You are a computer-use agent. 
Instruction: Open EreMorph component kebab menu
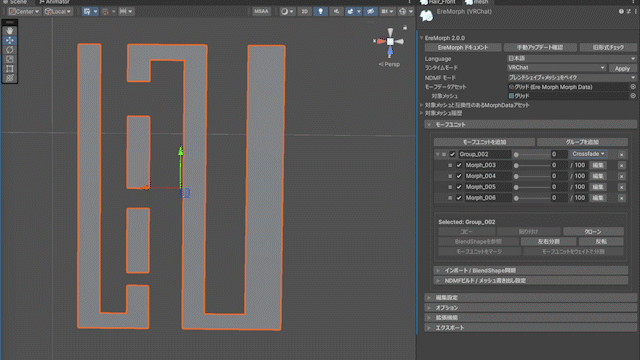coord(636,11)
